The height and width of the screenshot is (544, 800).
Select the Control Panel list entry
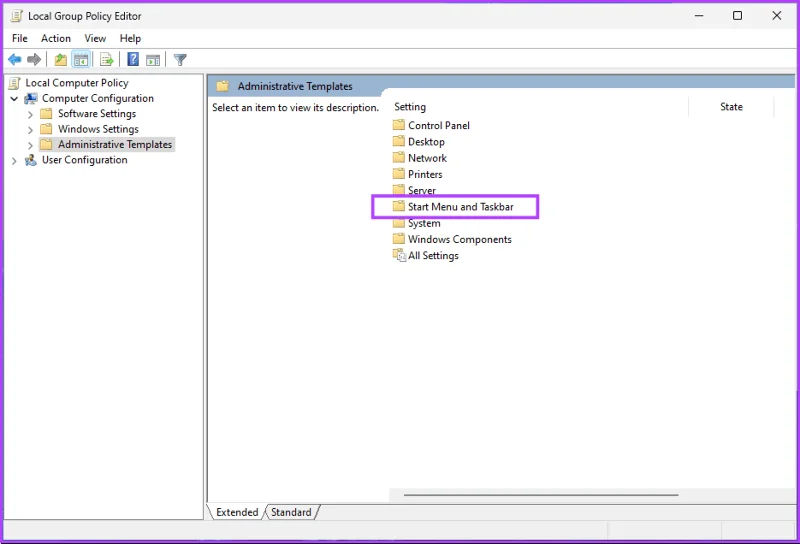coord(439,125)
